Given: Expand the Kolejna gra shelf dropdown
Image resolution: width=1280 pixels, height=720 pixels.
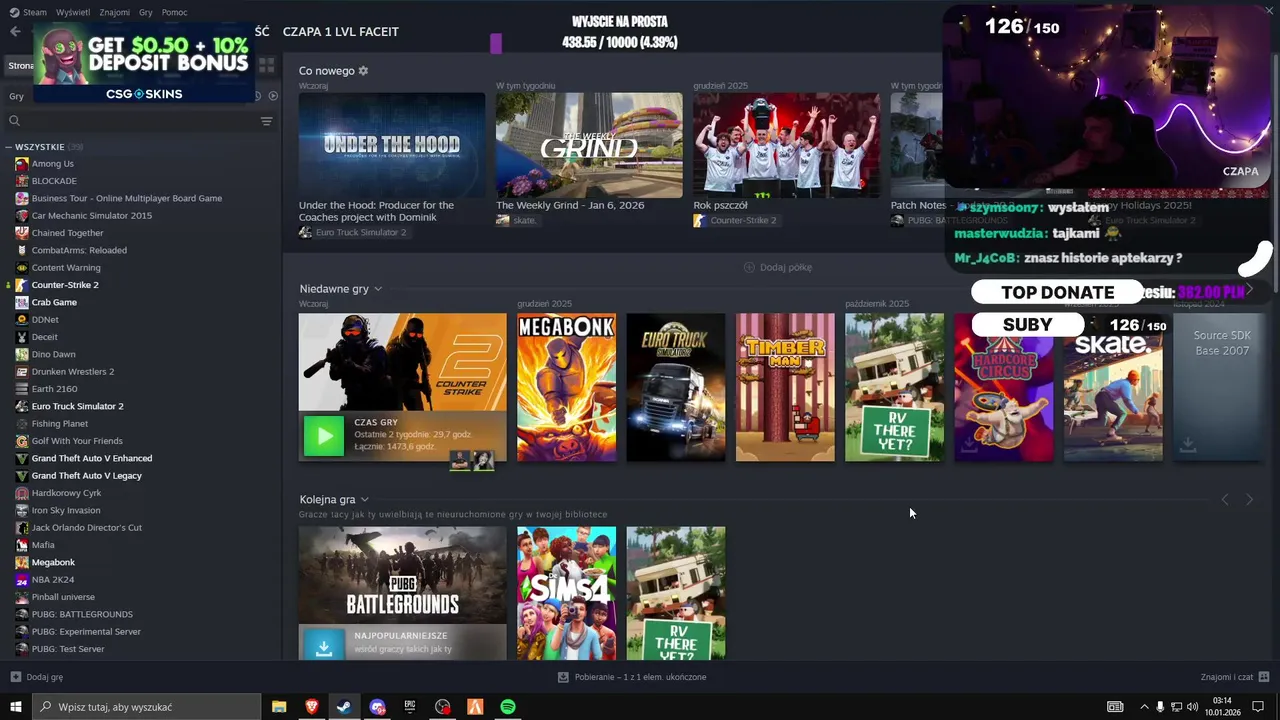Looking at the screenshot, I should pyautogui.click(x=364, y=499).
